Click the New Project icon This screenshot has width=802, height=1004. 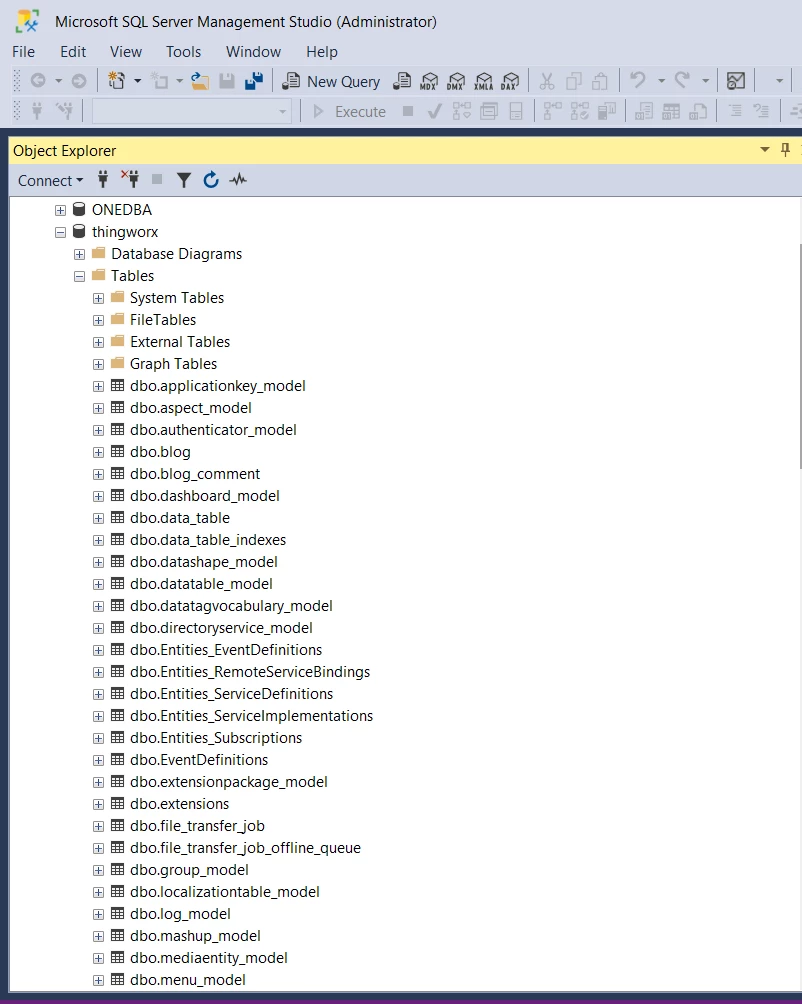(116, 81)
